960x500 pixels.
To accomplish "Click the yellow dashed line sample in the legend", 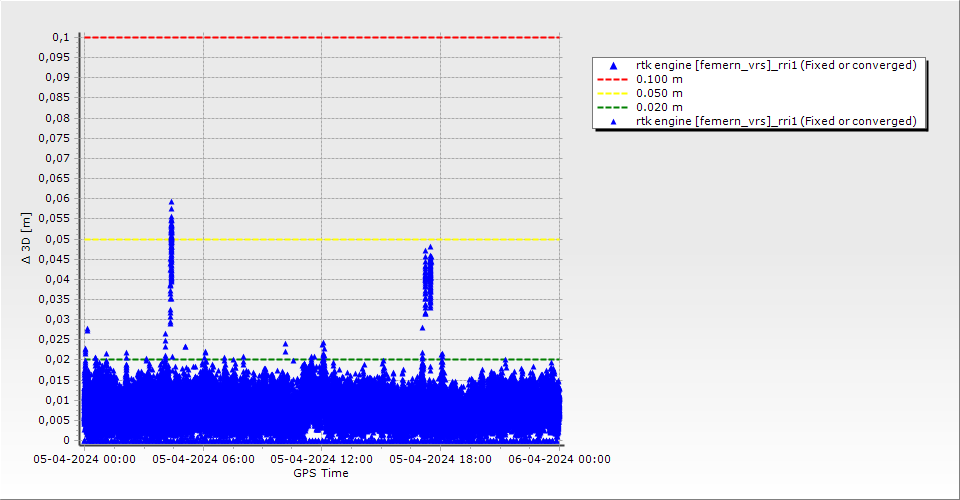I will [613, 93].
